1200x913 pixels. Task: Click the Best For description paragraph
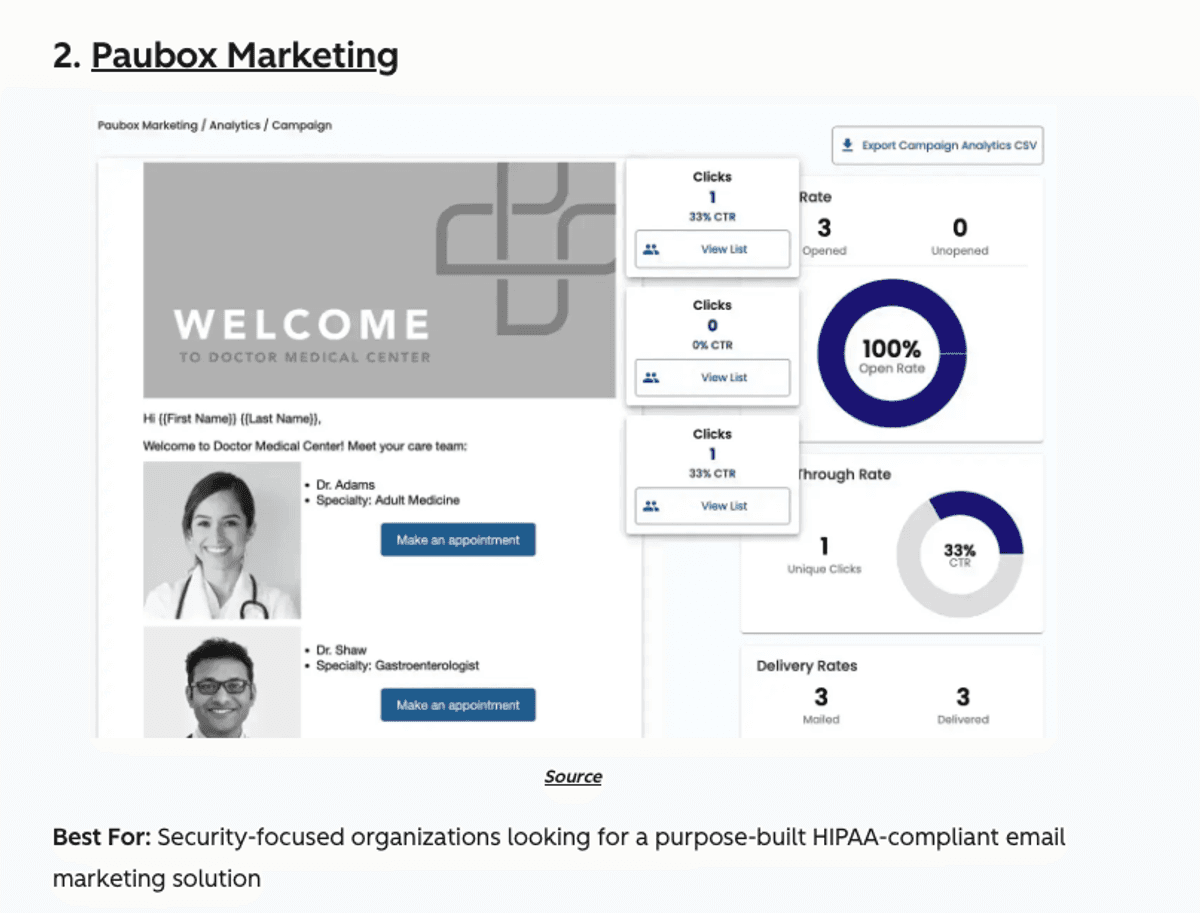(559, 858)
